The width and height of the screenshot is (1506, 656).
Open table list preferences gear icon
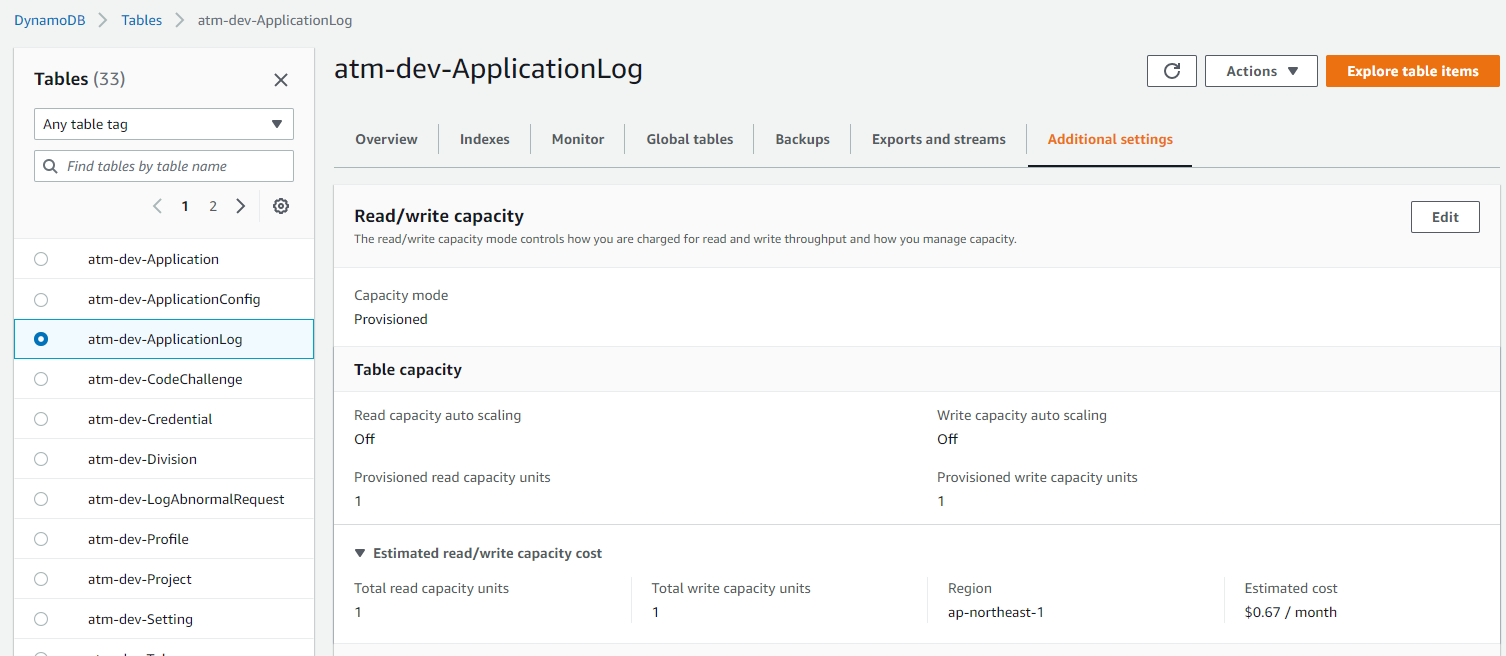tap(281, 206)
